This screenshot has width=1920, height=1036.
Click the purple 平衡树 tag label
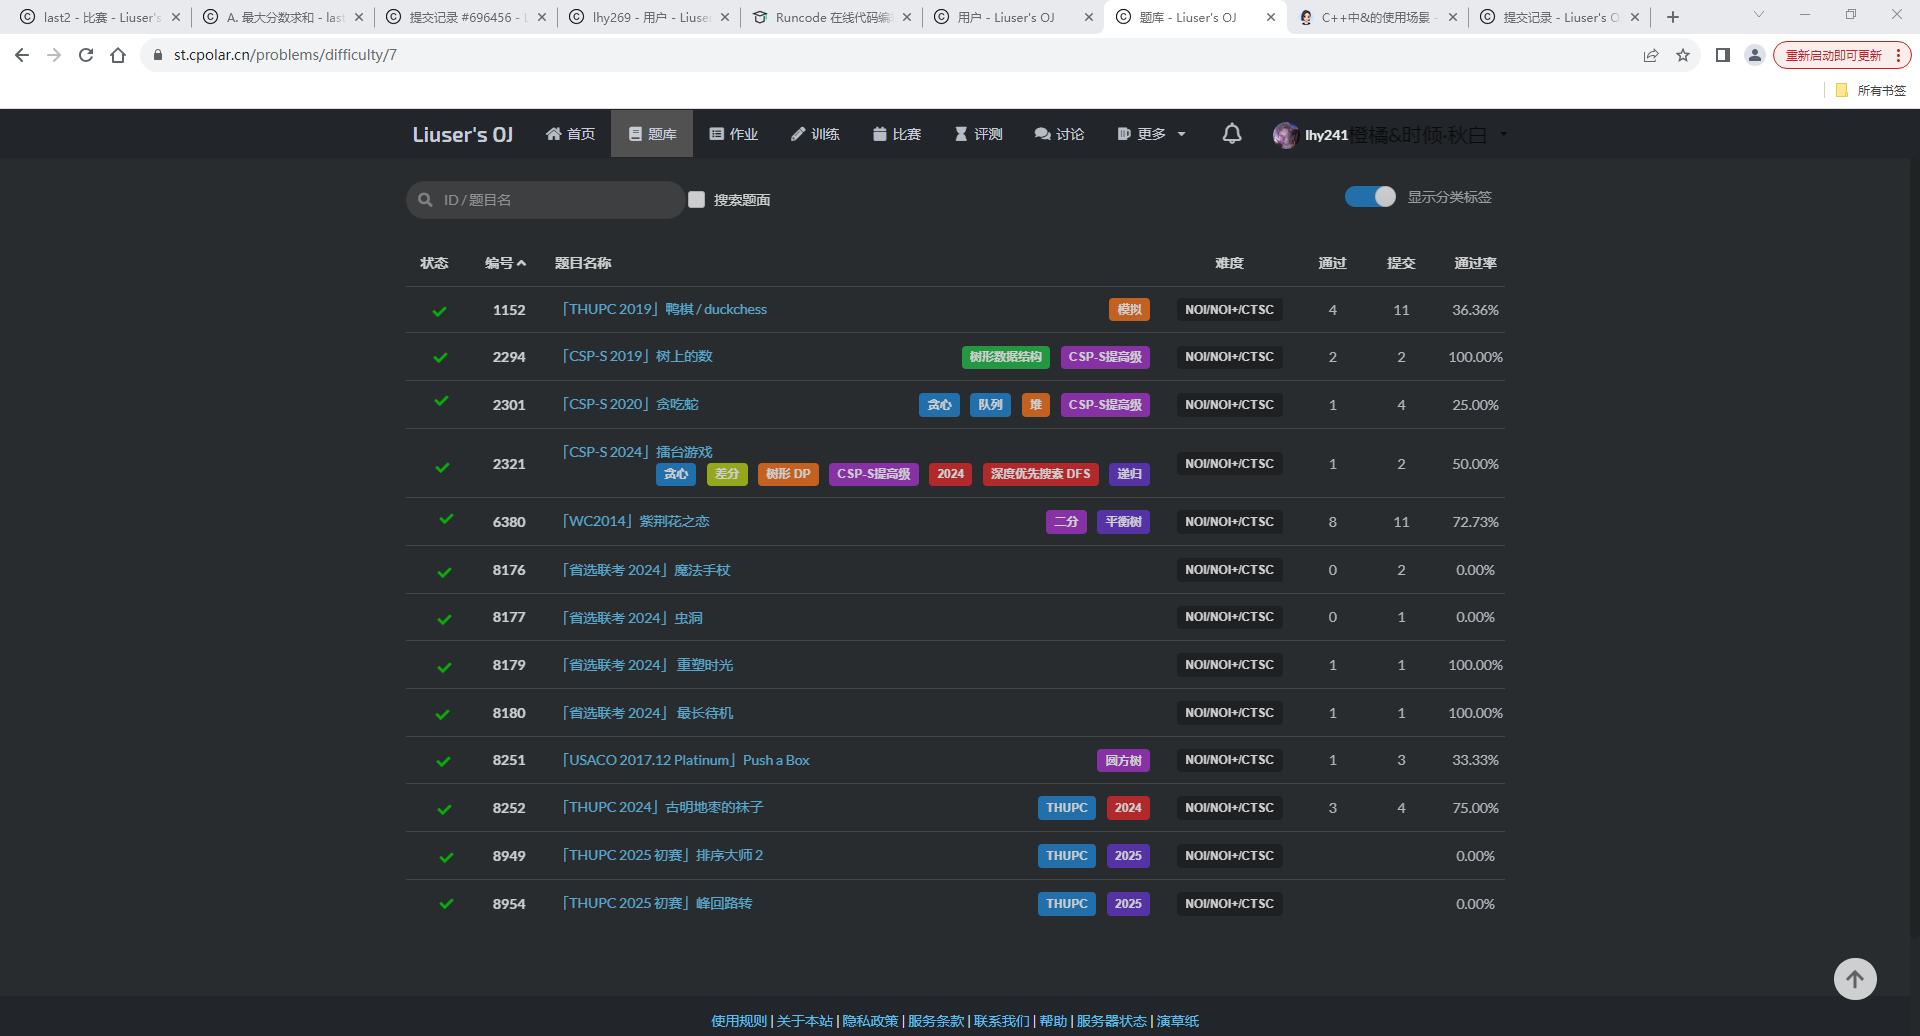point(1123,522)
